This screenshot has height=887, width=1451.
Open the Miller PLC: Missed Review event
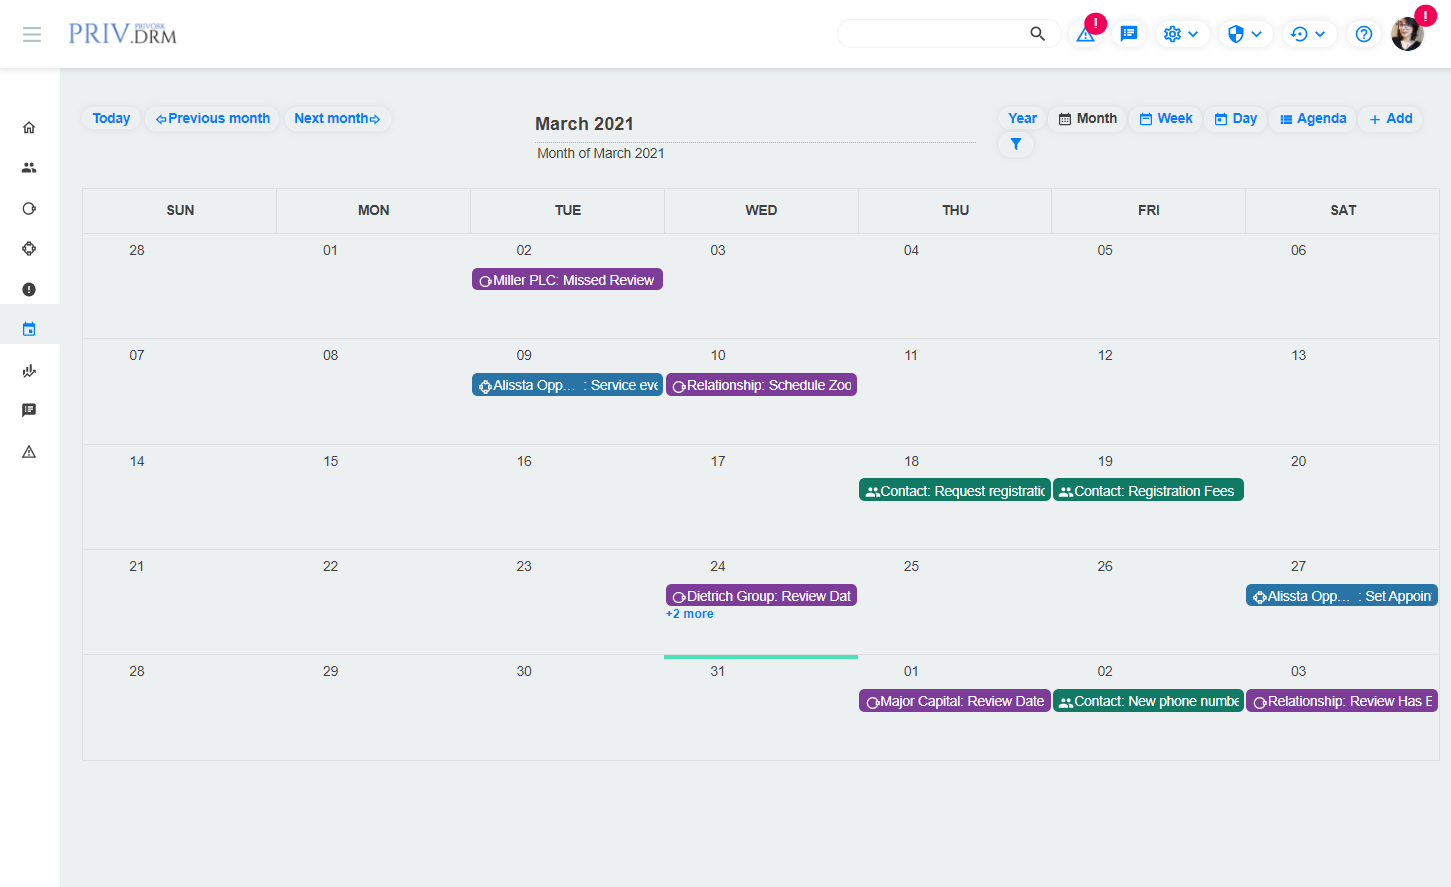(567, 280)
